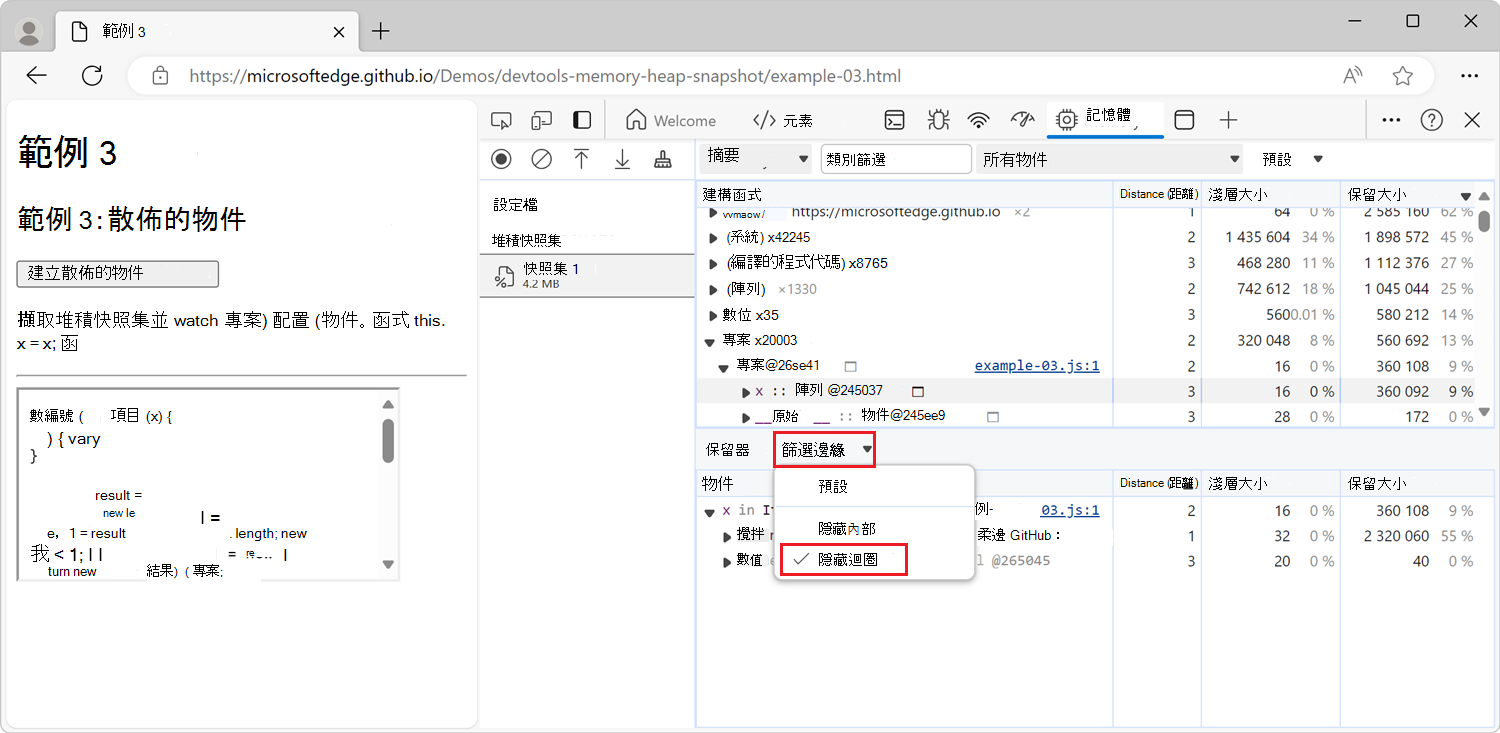Screen dimensions: 1500x733
Task: Open the 摘要 view dropdown
Action: (x=757, y=158)
